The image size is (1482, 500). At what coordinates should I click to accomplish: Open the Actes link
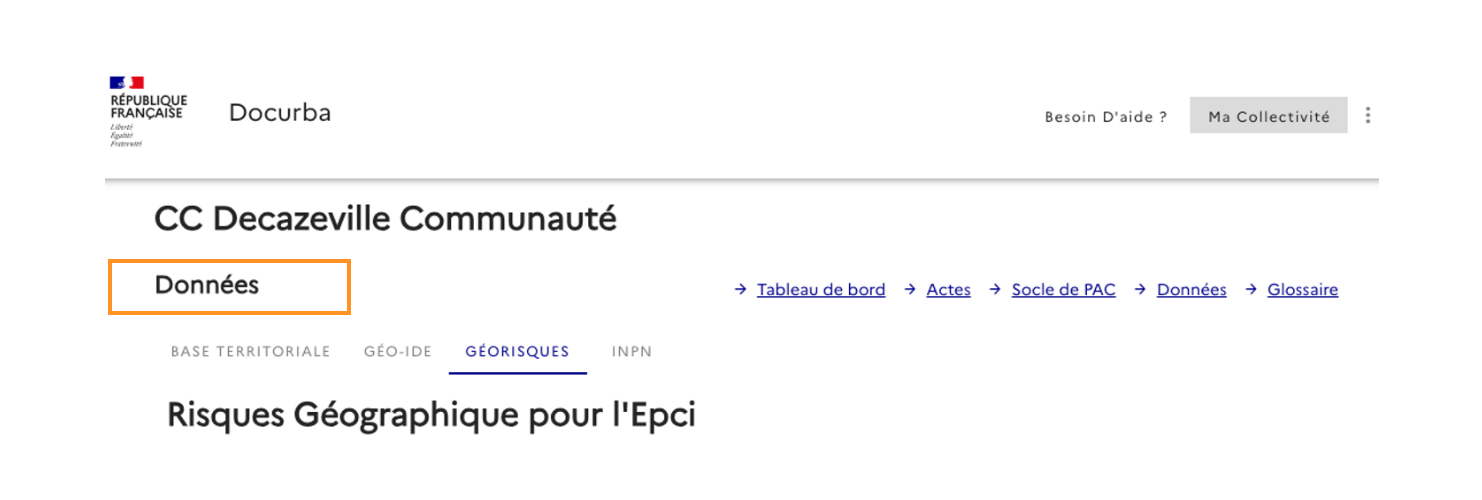tap(948, 290)
